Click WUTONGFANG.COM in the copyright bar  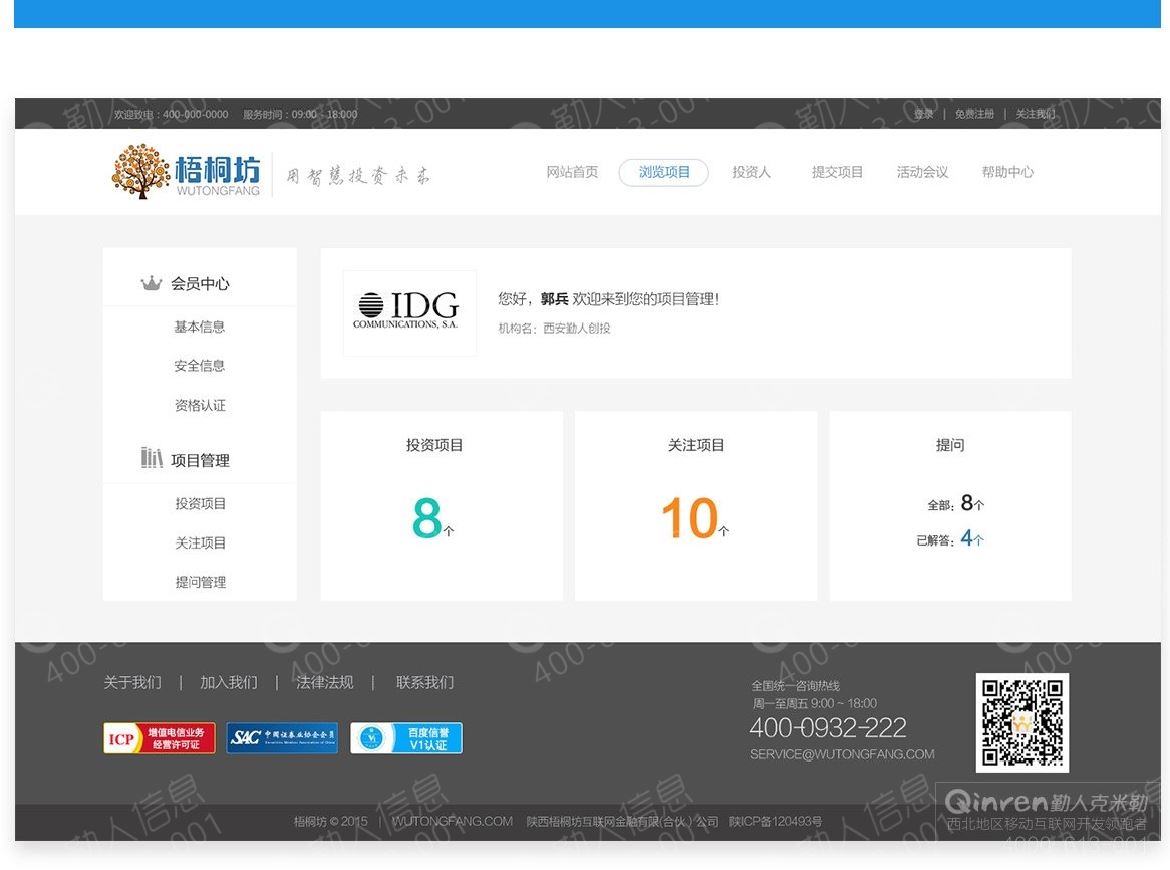tap(452, 822)
